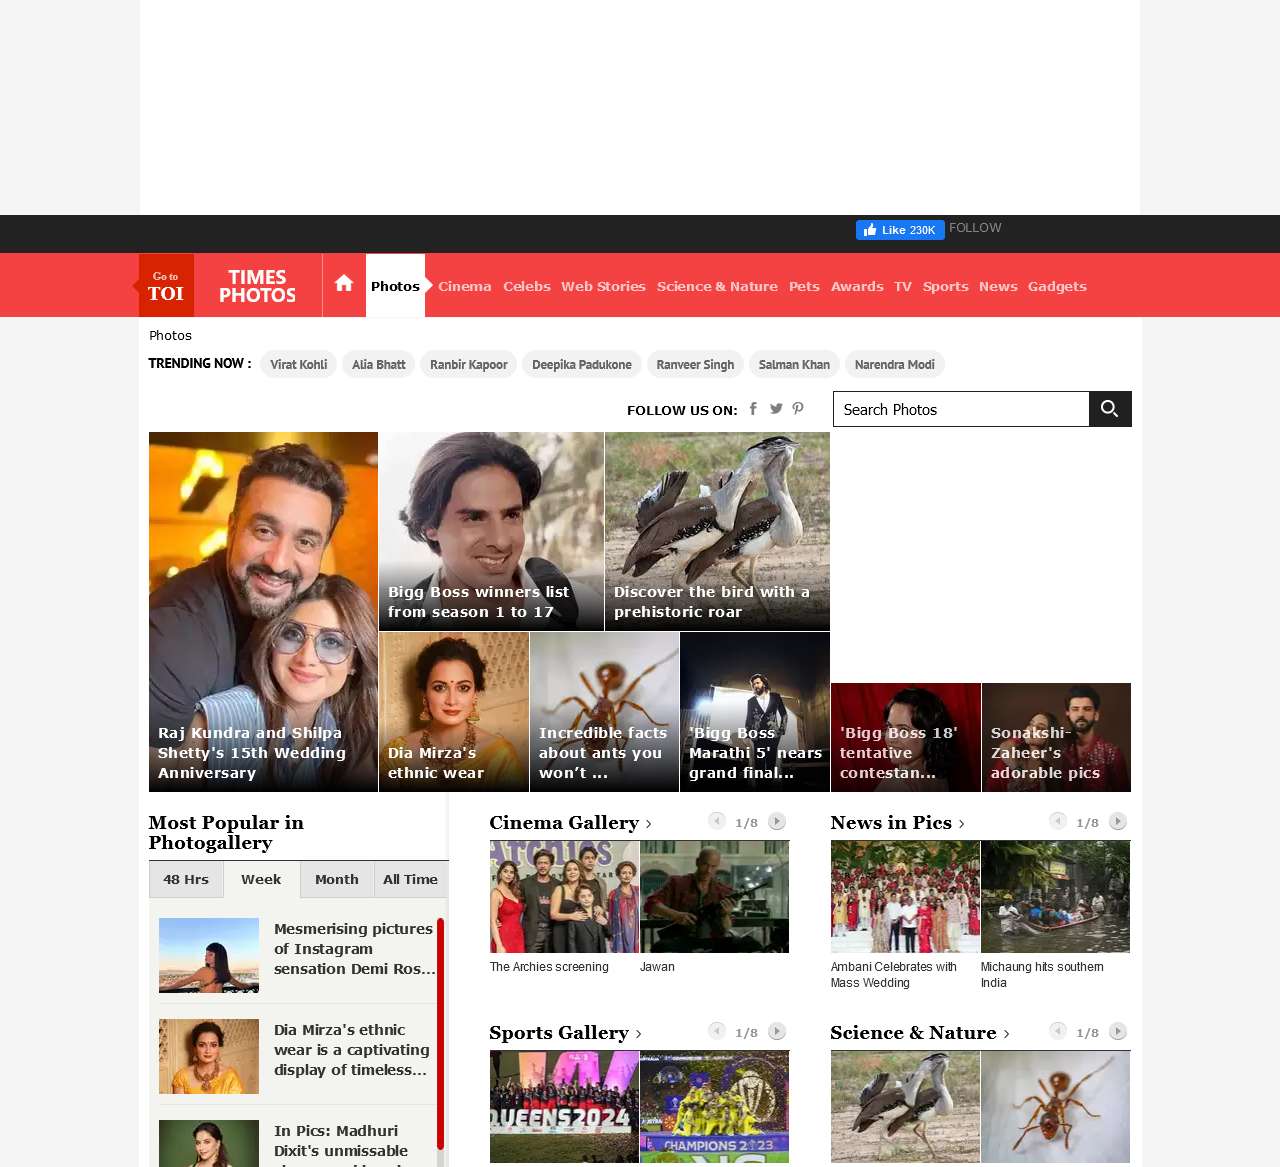The height and width of the screenshot is (1167, 1280).
Task: Open the TV menu item
Action: tap(903, 286)
